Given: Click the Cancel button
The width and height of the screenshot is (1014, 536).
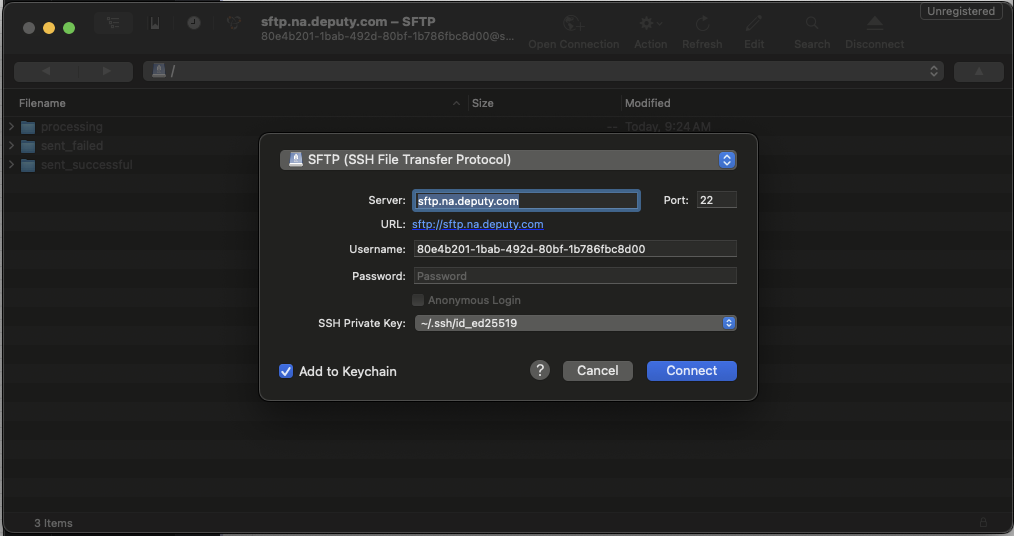Looking at the screenshot, I should click(598, 370).
